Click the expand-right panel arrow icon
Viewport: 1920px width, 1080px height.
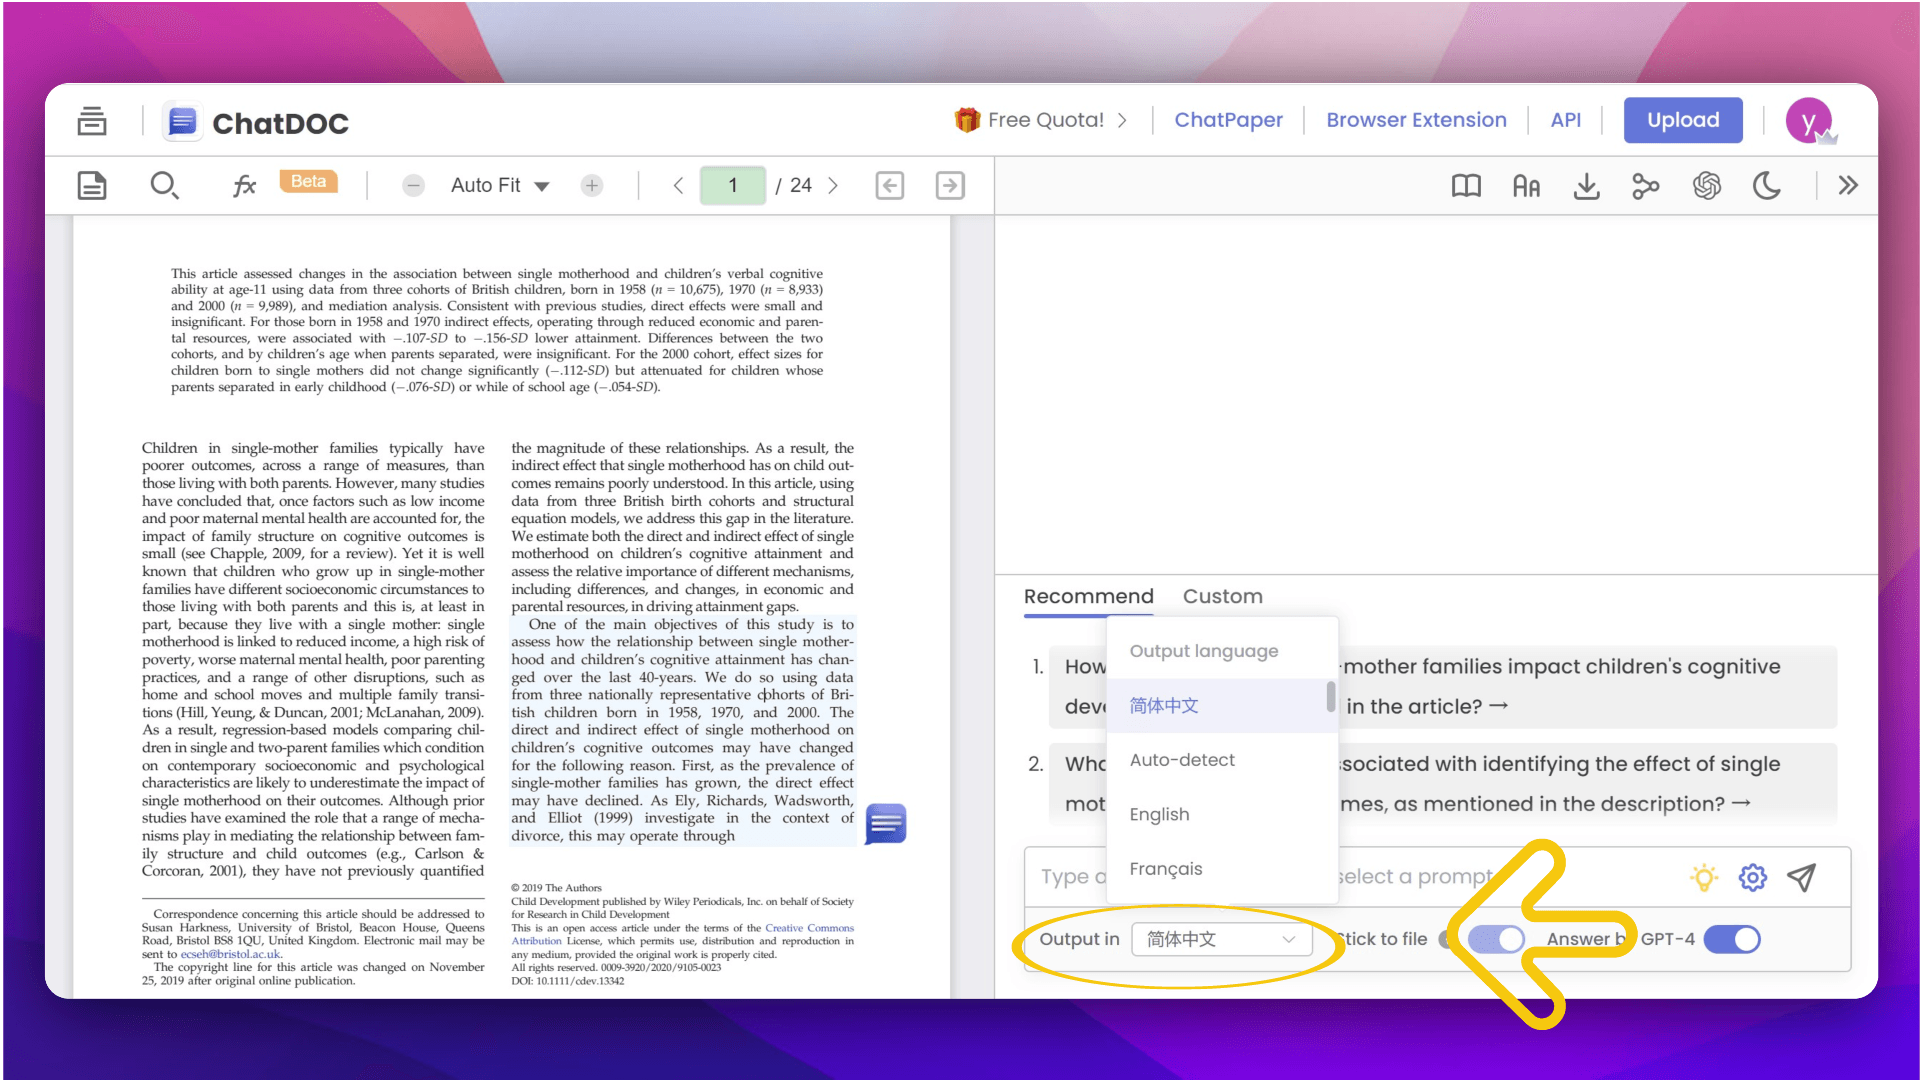point(950,185)
